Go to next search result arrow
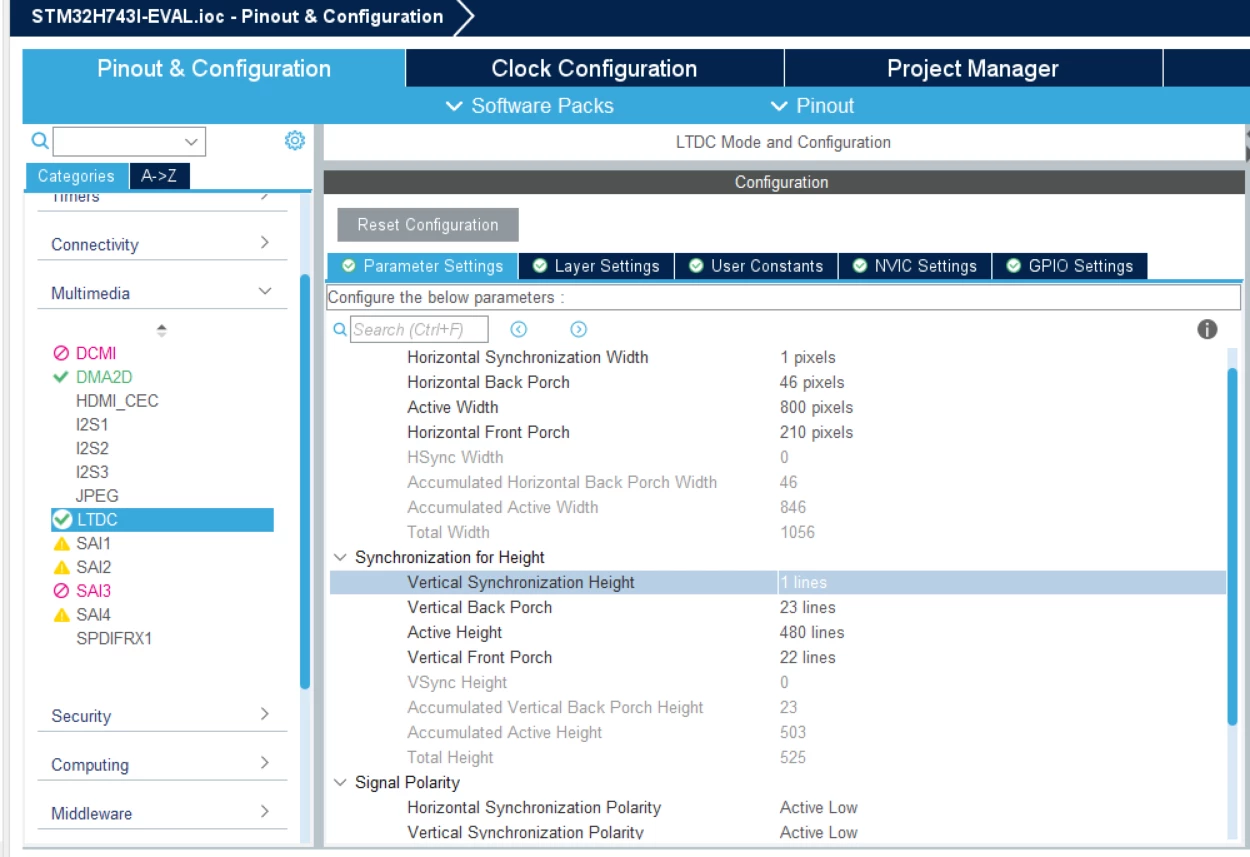The image size is (1250, 857). pos(578,329)
